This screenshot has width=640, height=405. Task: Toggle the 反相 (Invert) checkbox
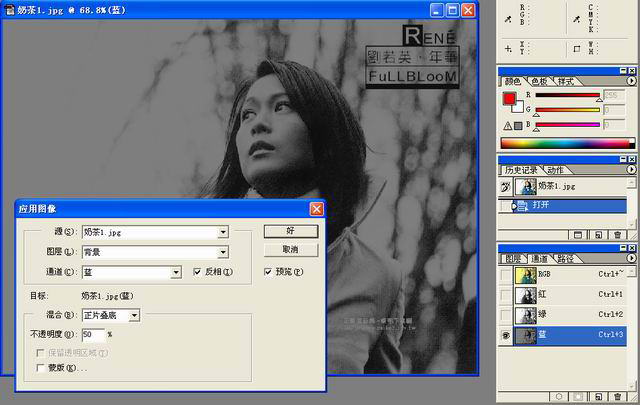pos(197,272)
